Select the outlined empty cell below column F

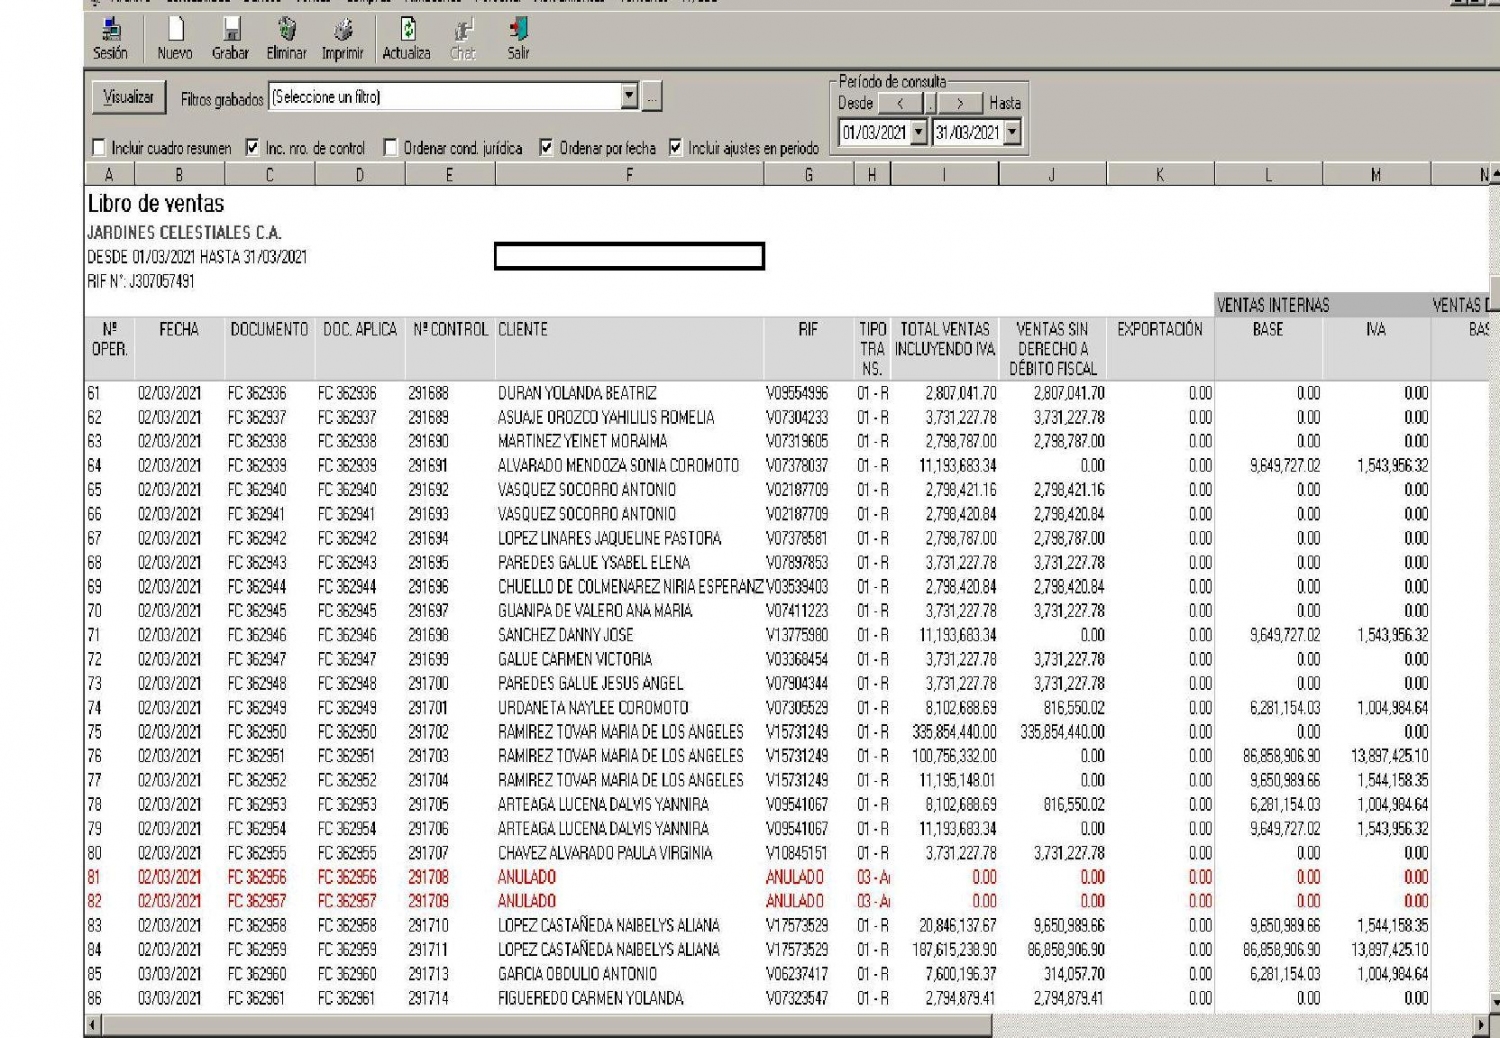pyautogui.click(x=629, y=256)
